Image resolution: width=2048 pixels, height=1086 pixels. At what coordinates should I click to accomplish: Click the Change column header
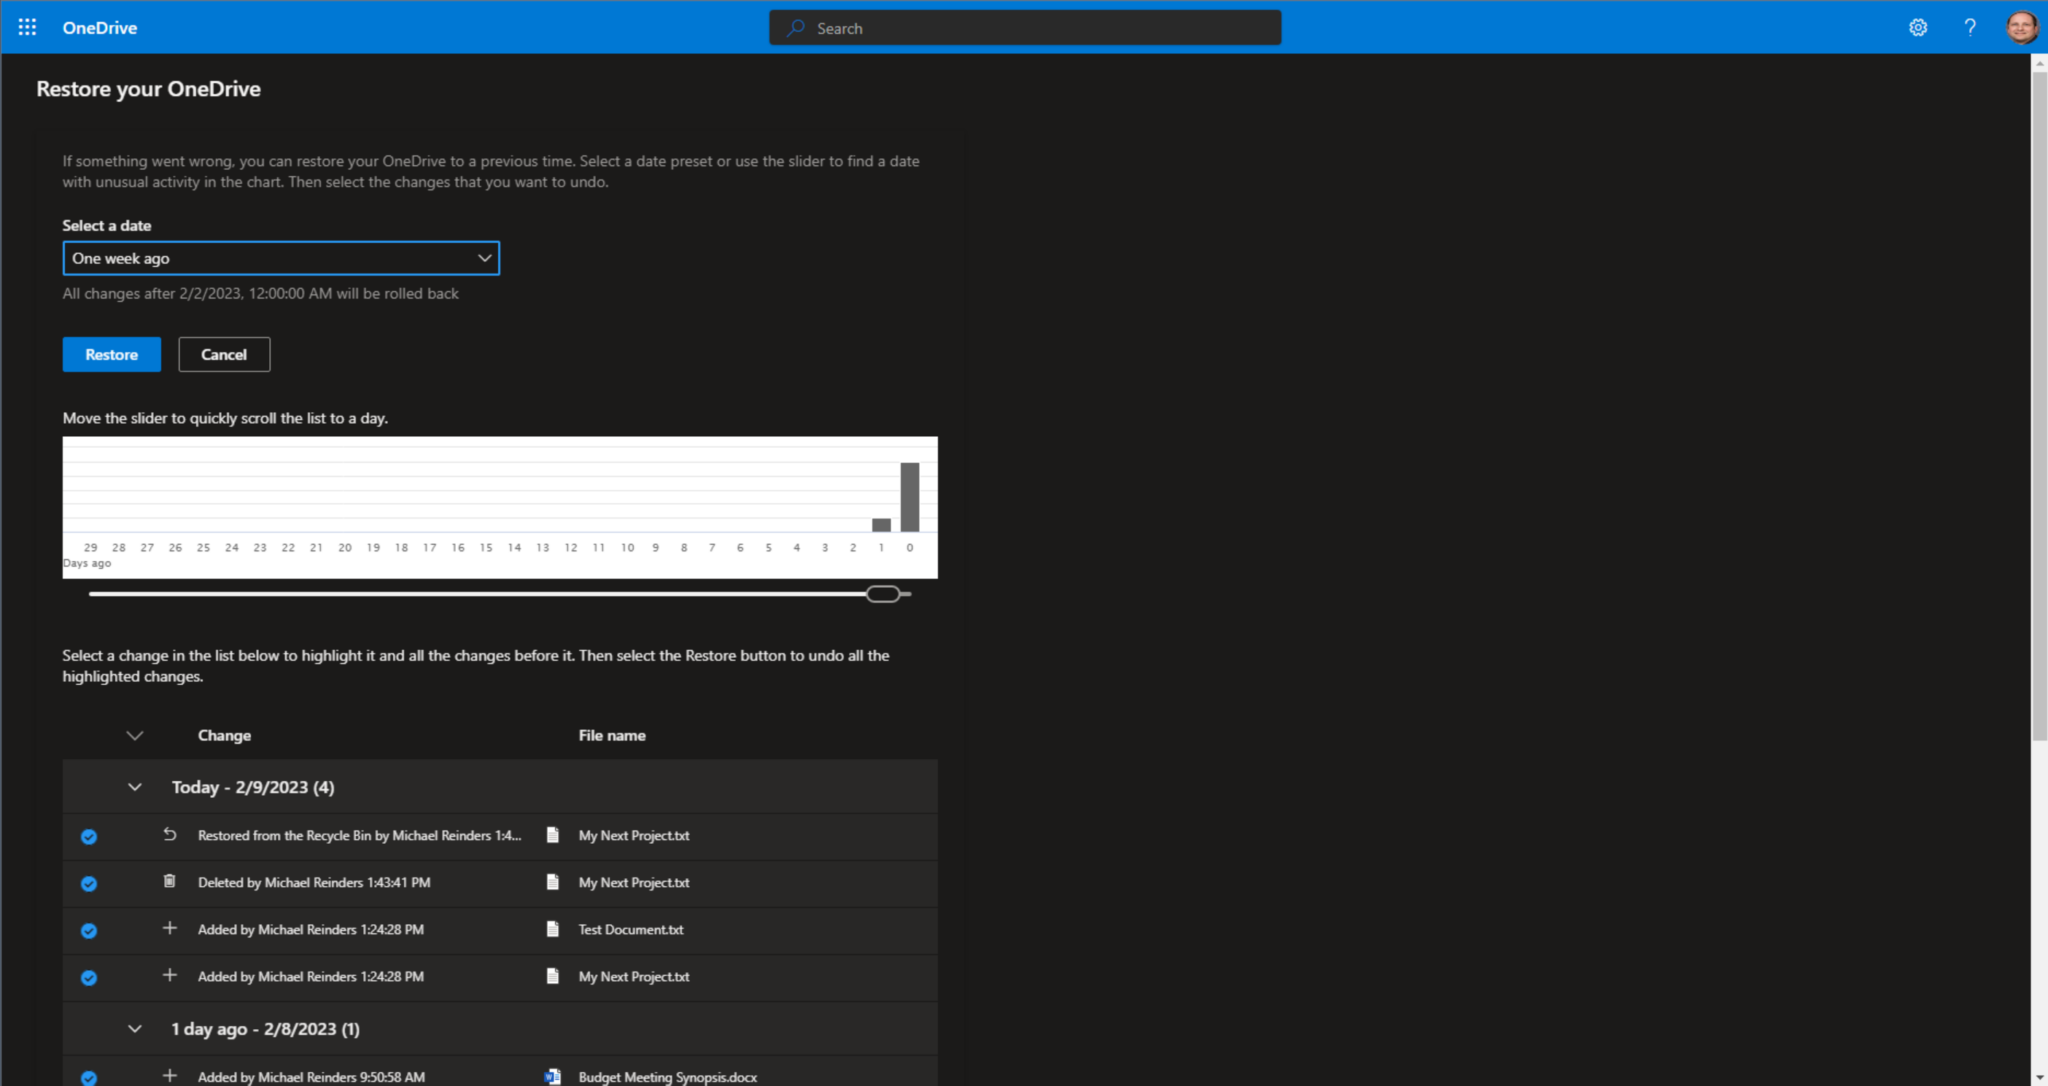point(224,735)
